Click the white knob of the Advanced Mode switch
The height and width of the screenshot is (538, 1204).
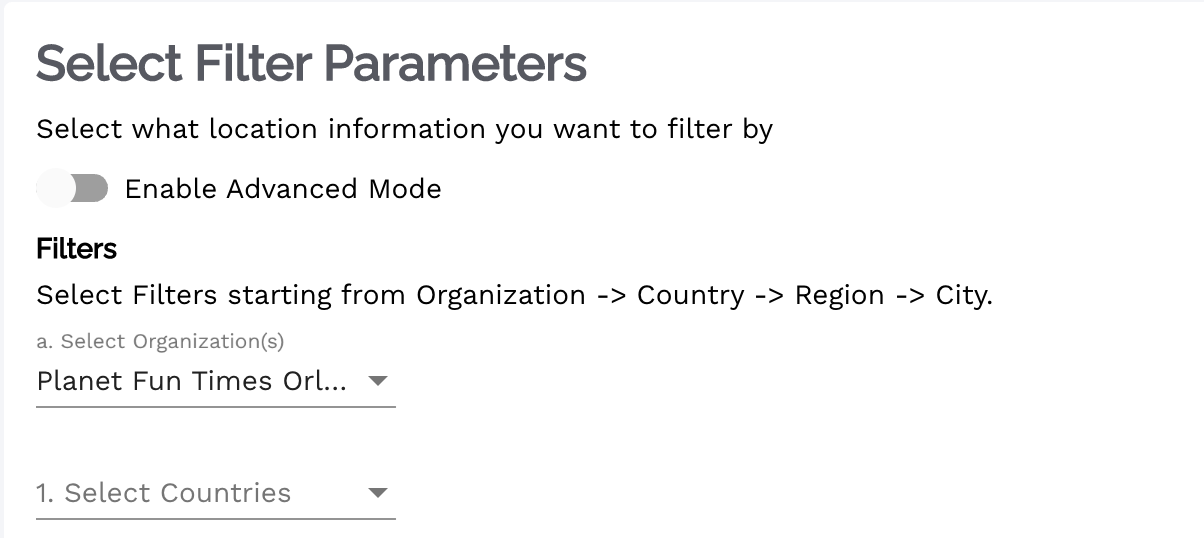(x=55, y=188)
